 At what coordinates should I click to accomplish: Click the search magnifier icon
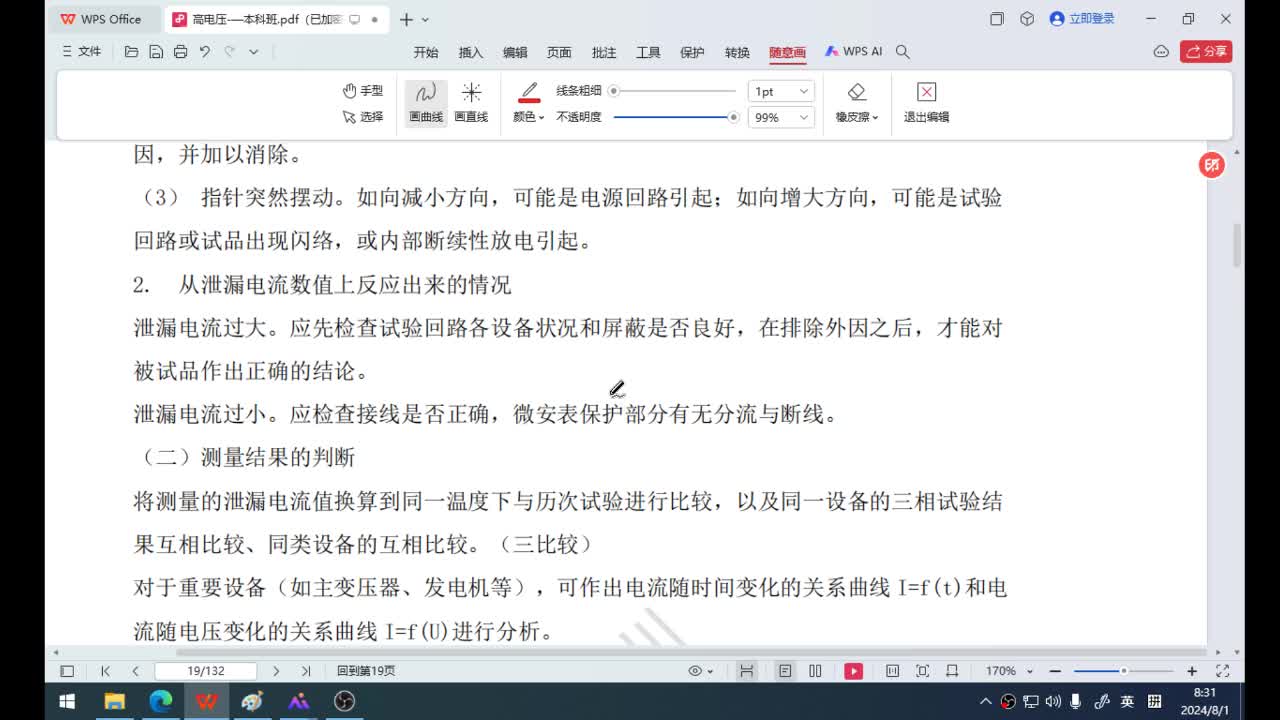pyautogui.click(x=903, y=51)
